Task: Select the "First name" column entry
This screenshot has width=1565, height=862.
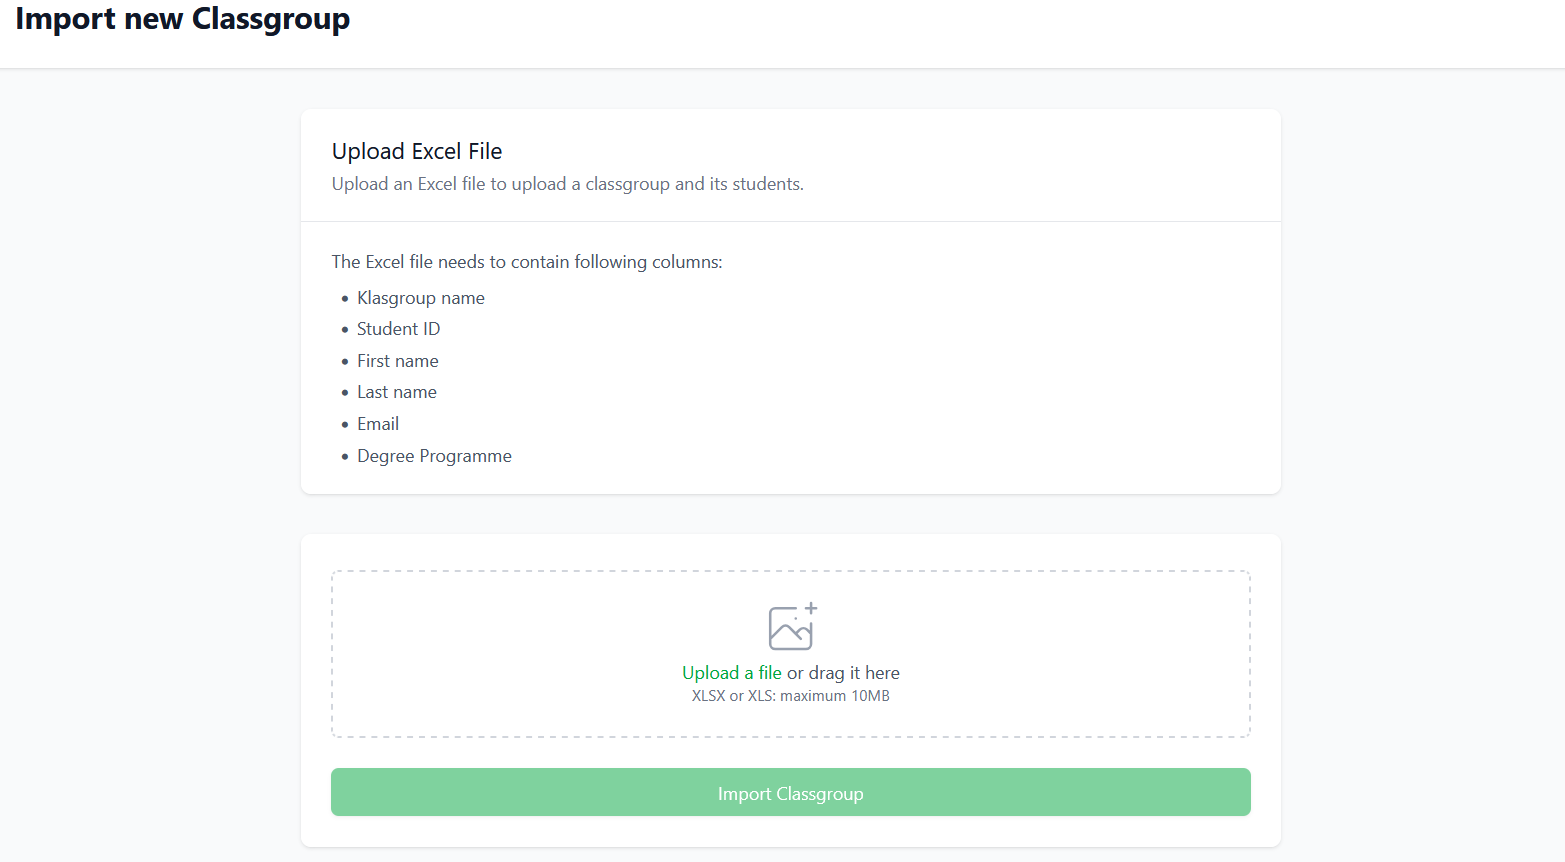Action: (398, 361)
